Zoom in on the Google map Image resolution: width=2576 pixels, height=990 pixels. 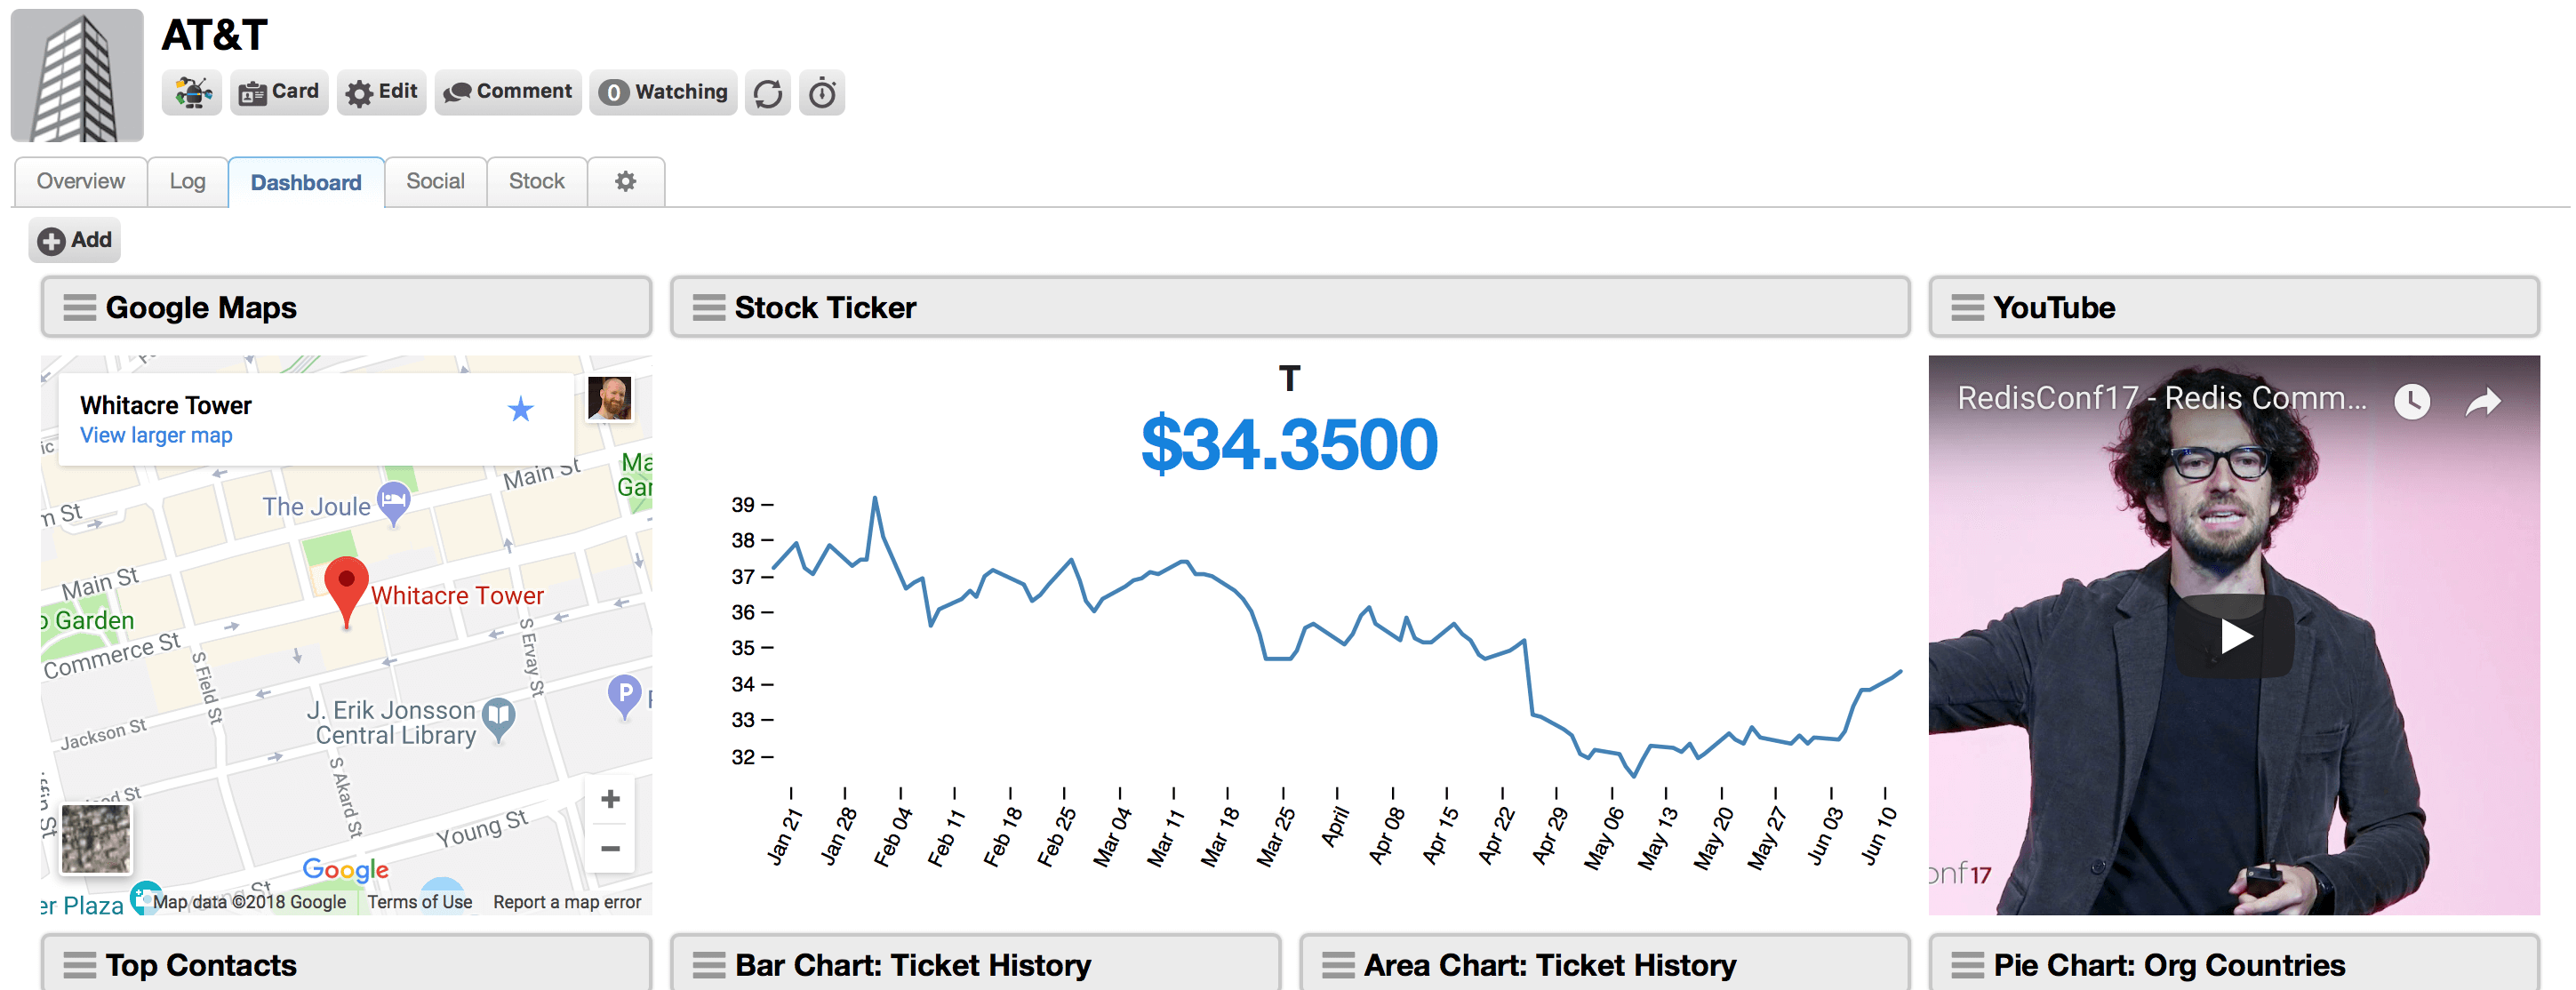click(x=610, y=799)
